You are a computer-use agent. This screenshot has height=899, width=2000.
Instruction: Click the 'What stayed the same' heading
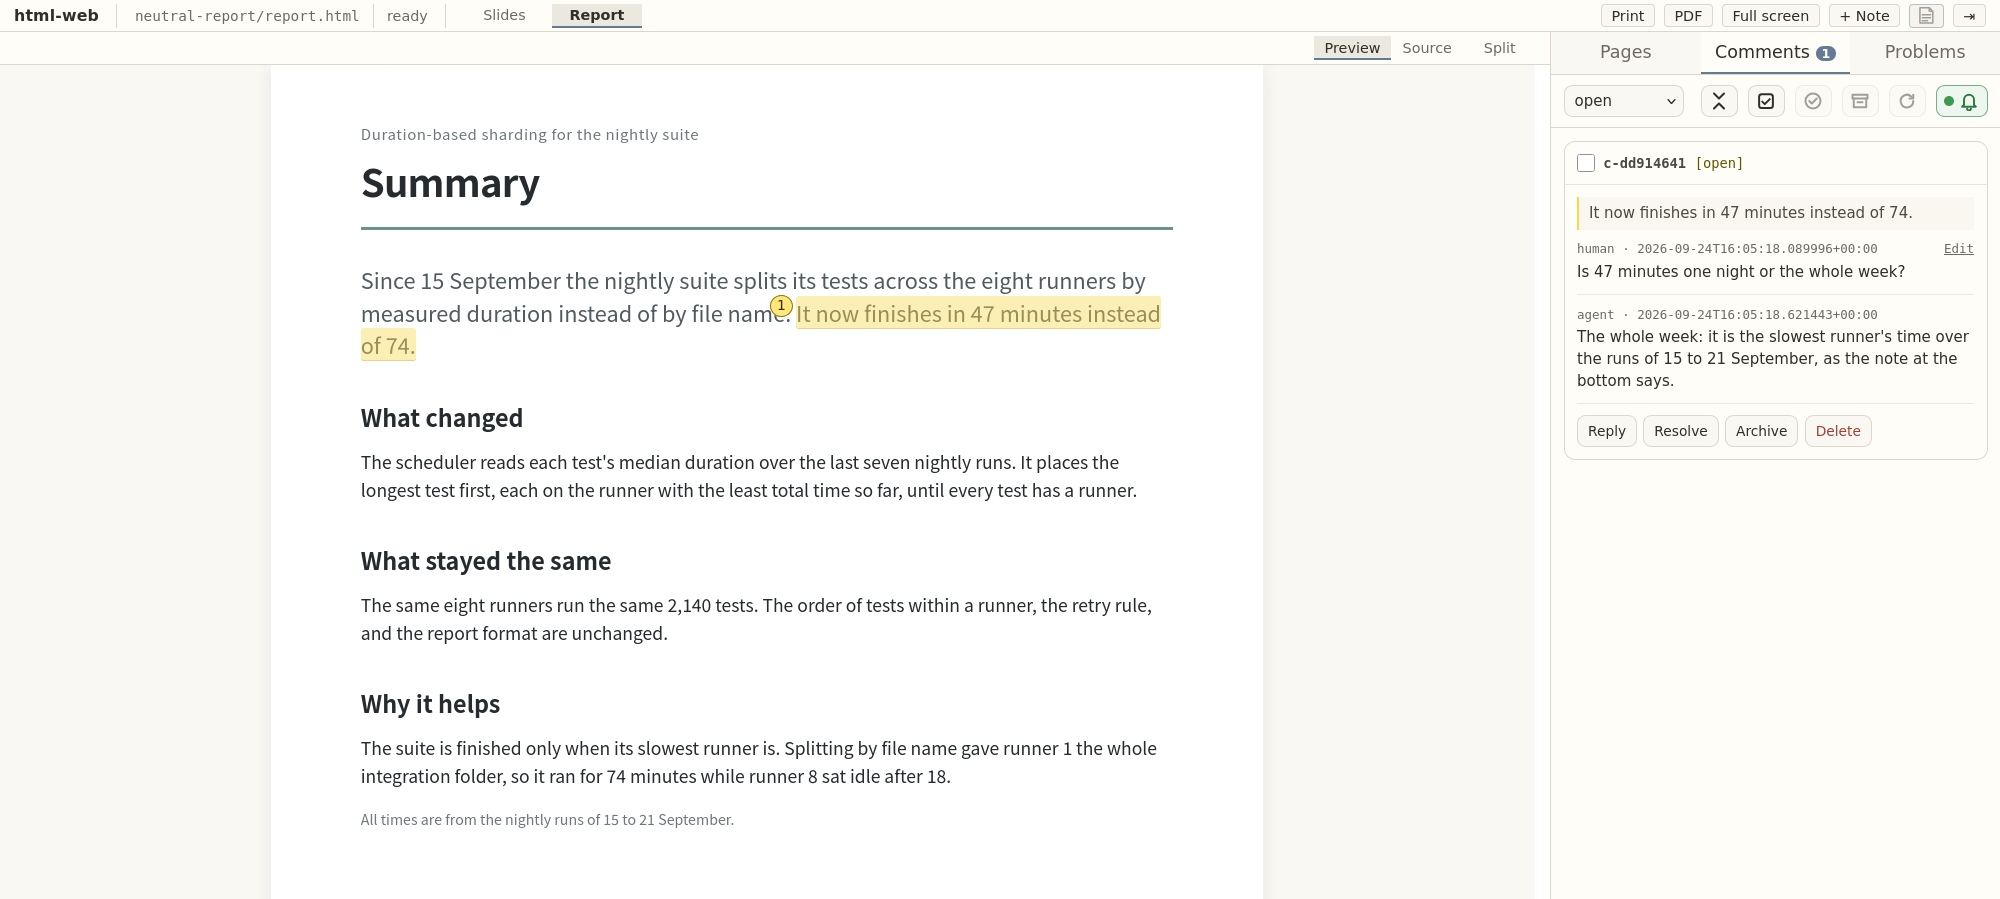click(x=486, y=561)
